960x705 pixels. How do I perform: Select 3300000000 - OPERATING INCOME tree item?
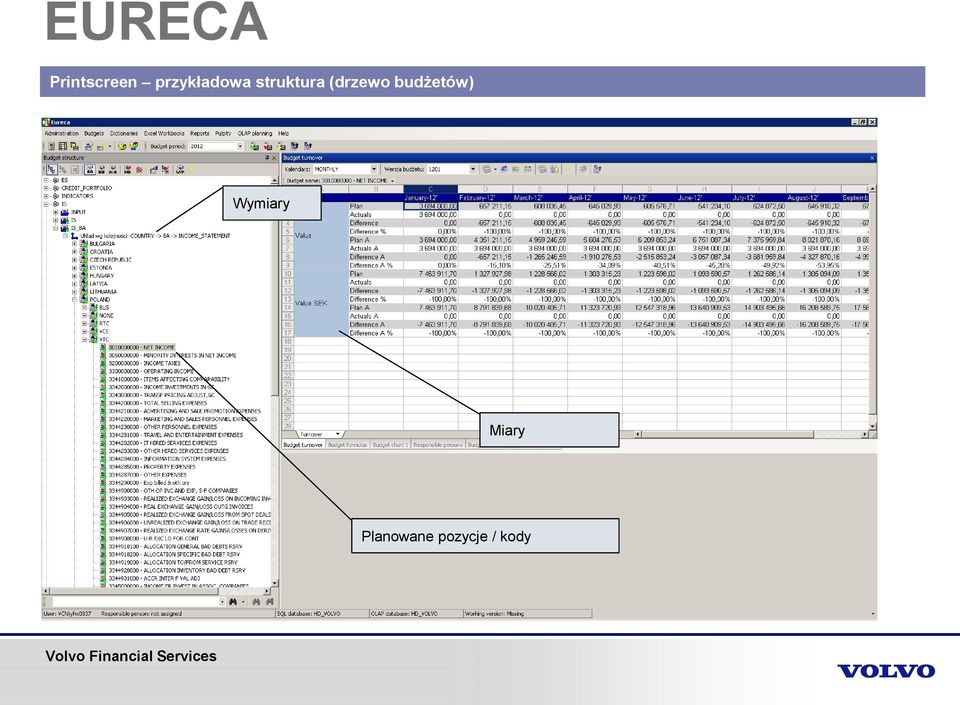tap(151, 371)
